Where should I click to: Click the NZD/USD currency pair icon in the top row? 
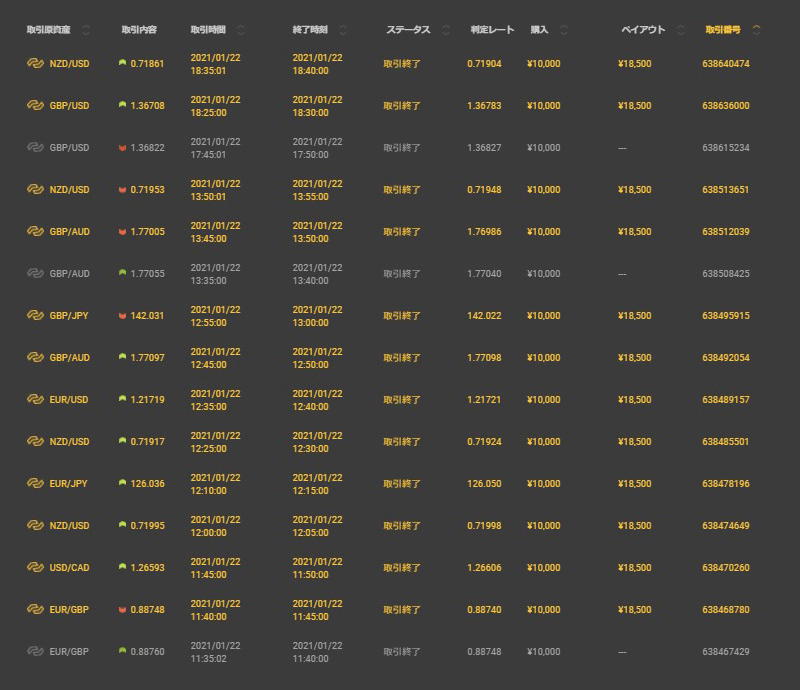coord(35,63)
